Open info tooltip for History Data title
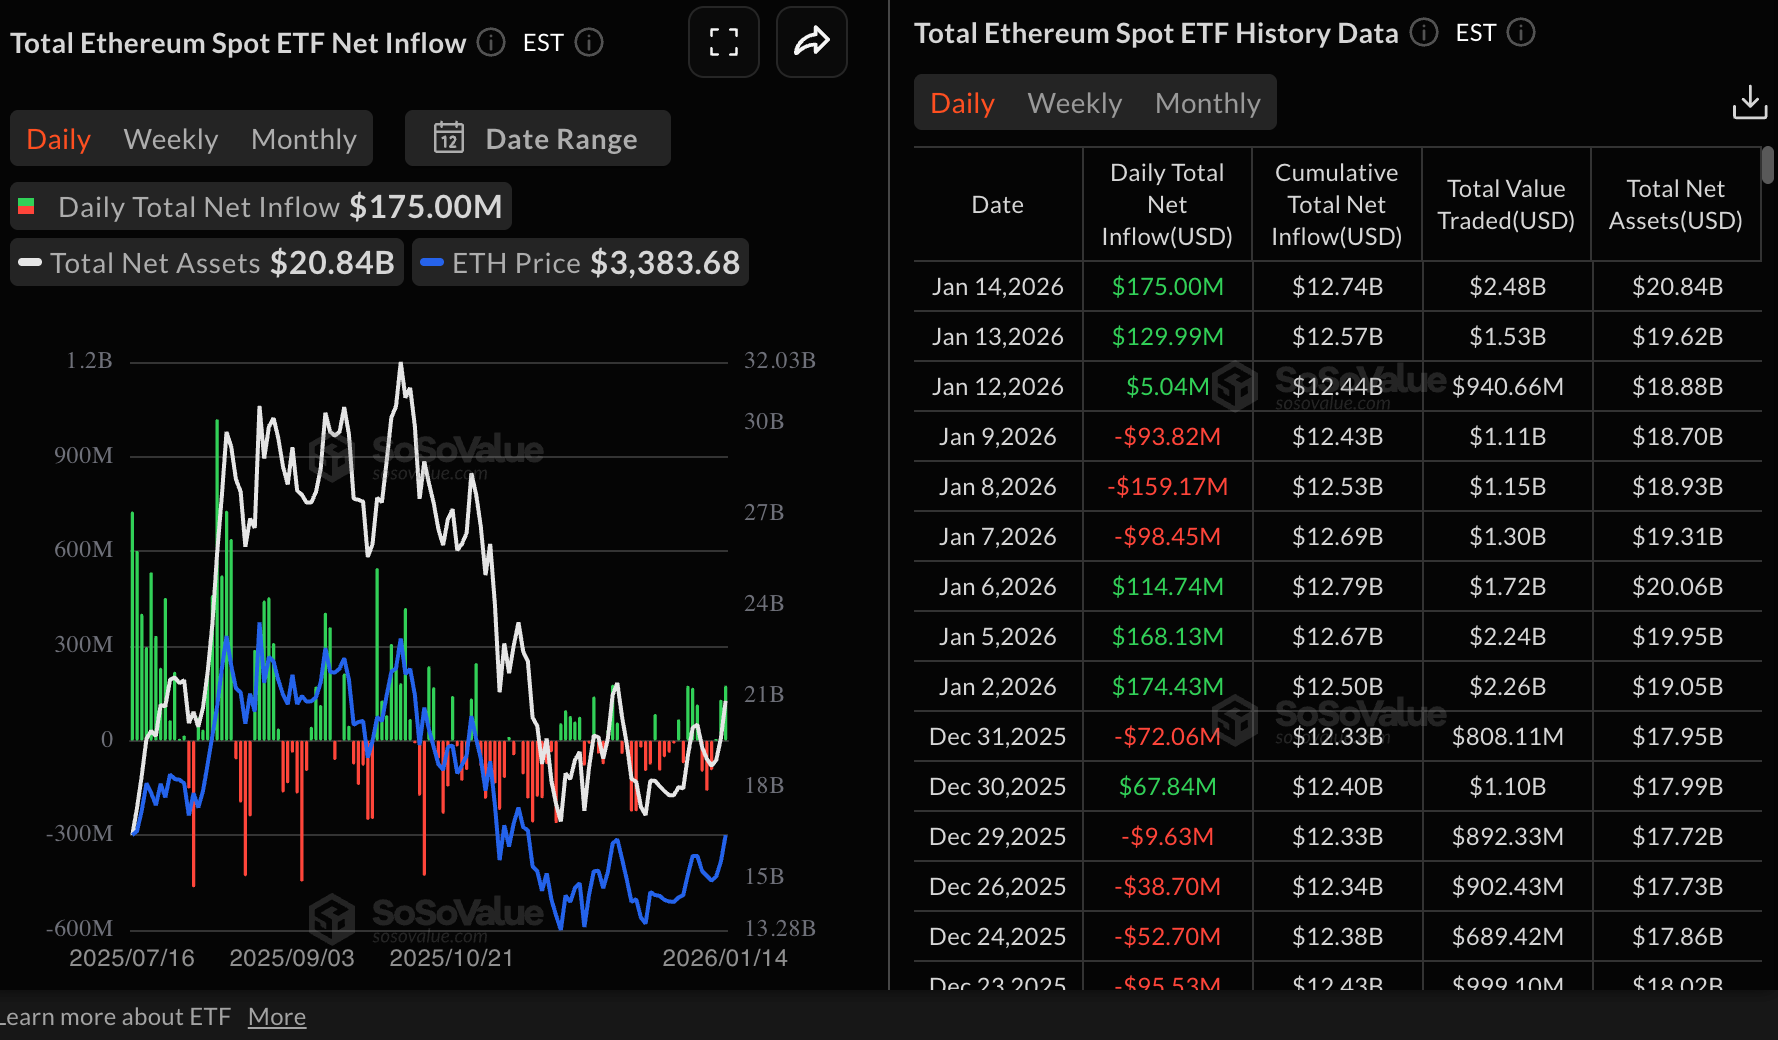The image size is (1778, 1040). click(x=1423, y=32)
